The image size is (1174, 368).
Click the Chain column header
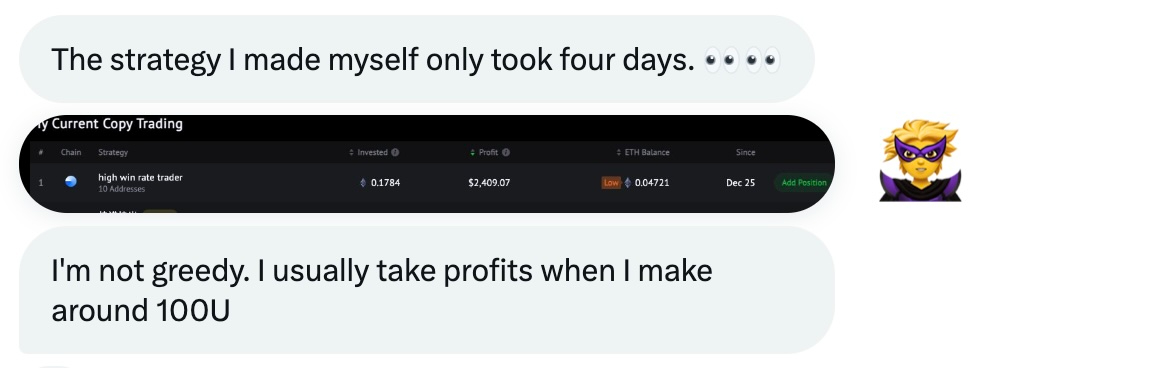(x=71, y=153)
